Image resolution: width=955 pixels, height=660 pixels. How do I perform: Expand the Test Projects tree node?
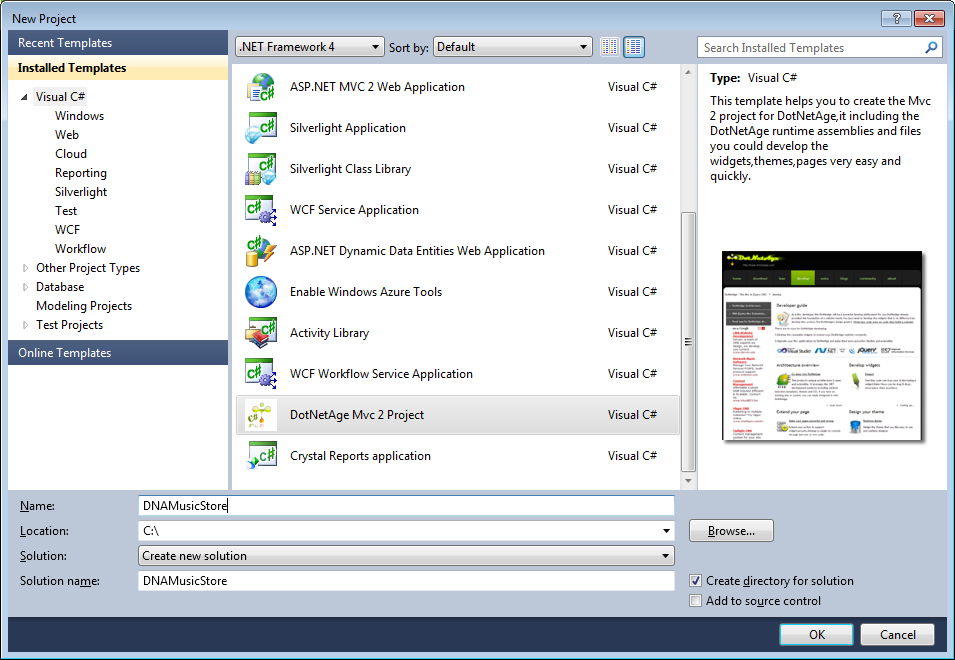pos(25,325)
